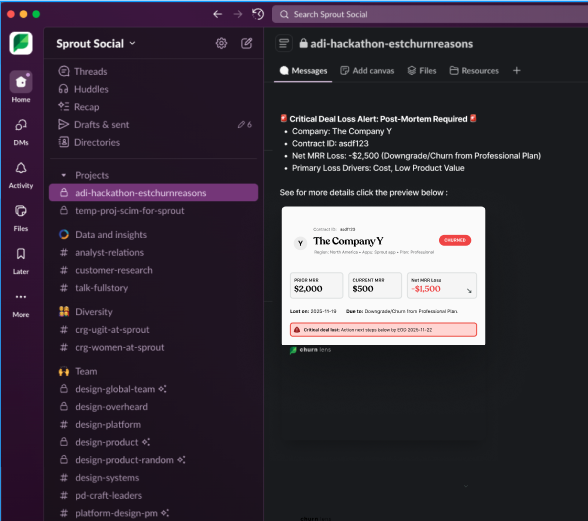Image resolution: width=588 pixels, height=521 pixels.
Task: Open Directories in the sidebar
Action: 154,143
